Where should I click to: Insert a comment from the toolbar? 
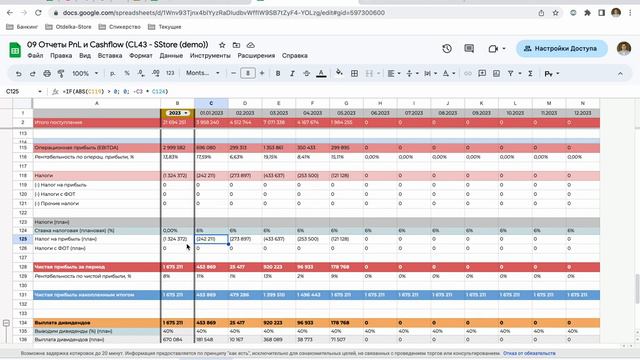pos(482,73)
